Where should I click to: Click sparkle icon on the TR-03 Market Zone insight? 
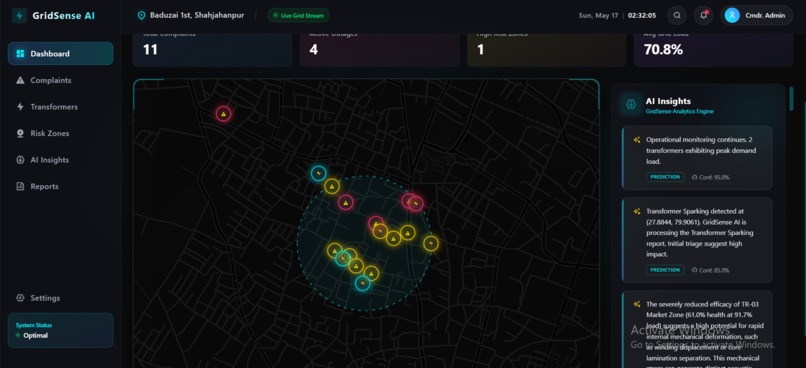point(637,304)
